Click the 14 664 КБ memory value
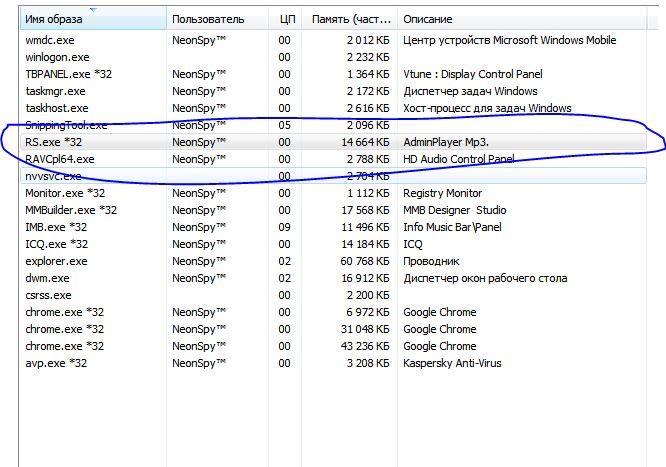The image size is (666, 467). click(365, 142)
